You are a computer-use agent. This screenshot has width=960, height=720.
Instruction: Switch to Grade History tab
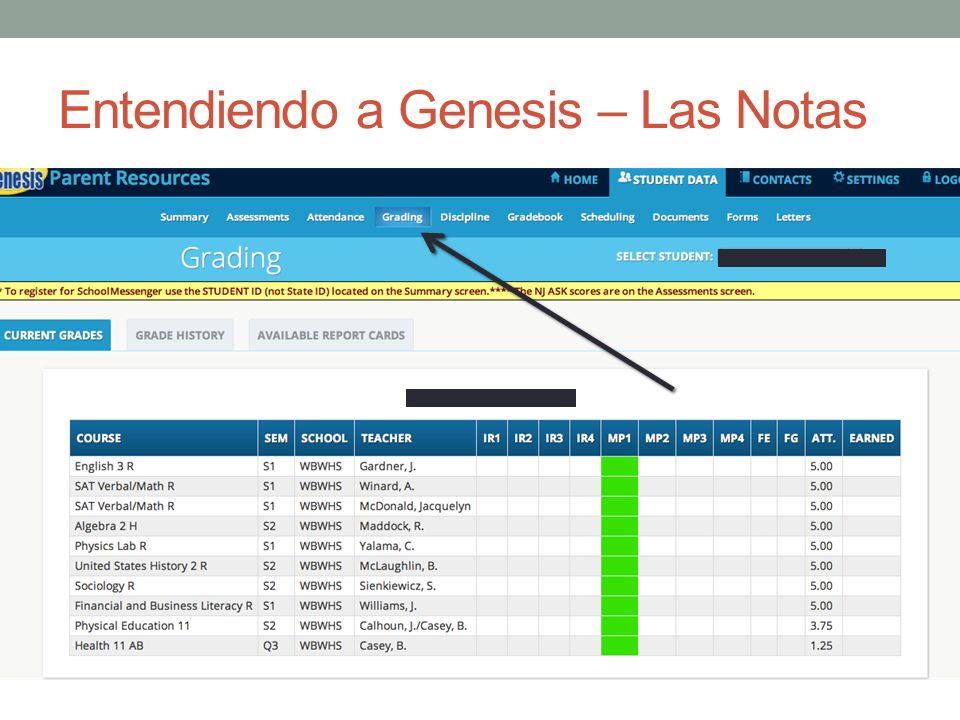[x=180, y=335]
